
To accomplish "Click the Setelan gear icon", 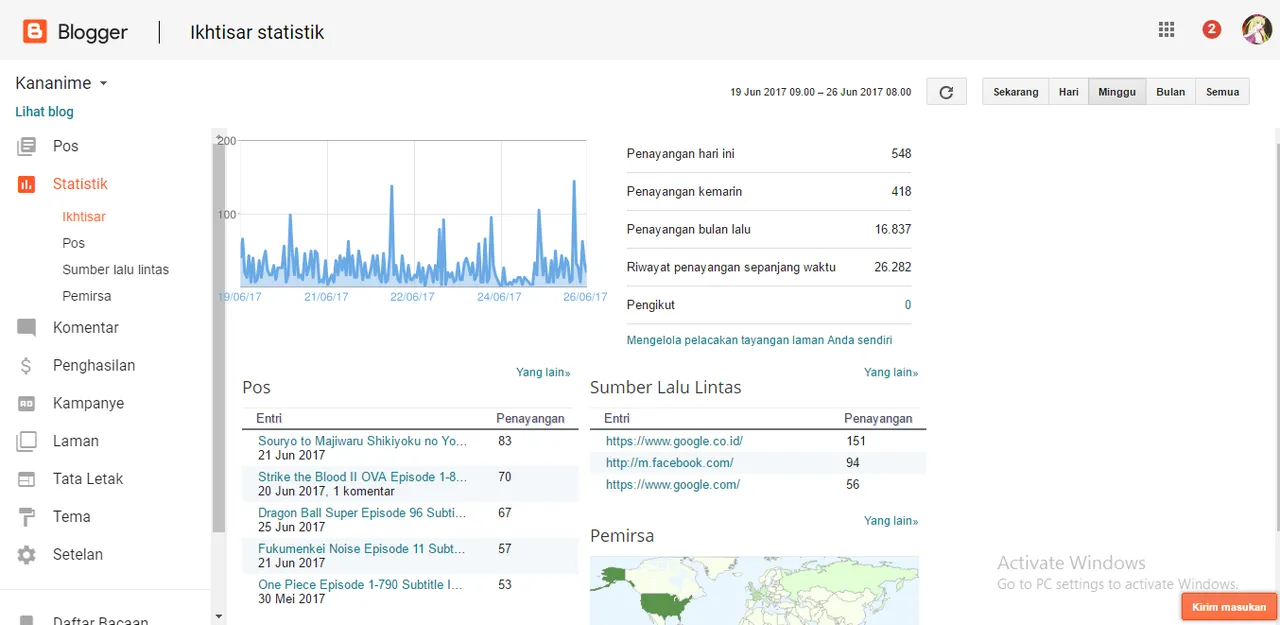I will coord(27,555).
